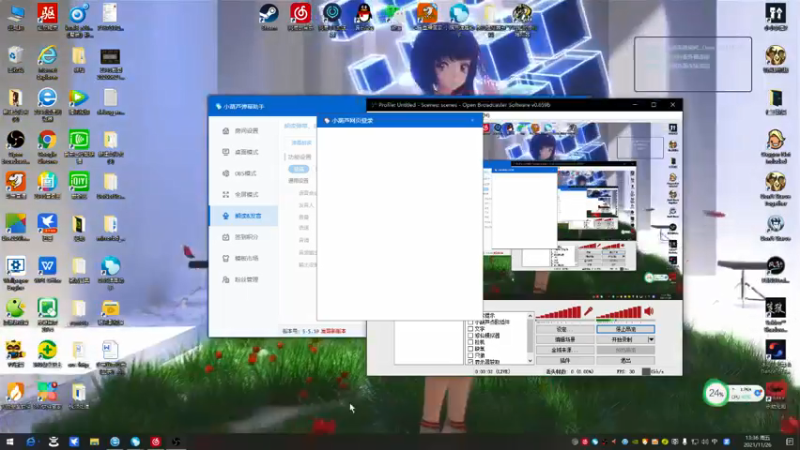Mute desktop audio via the speaker icon

649,311
